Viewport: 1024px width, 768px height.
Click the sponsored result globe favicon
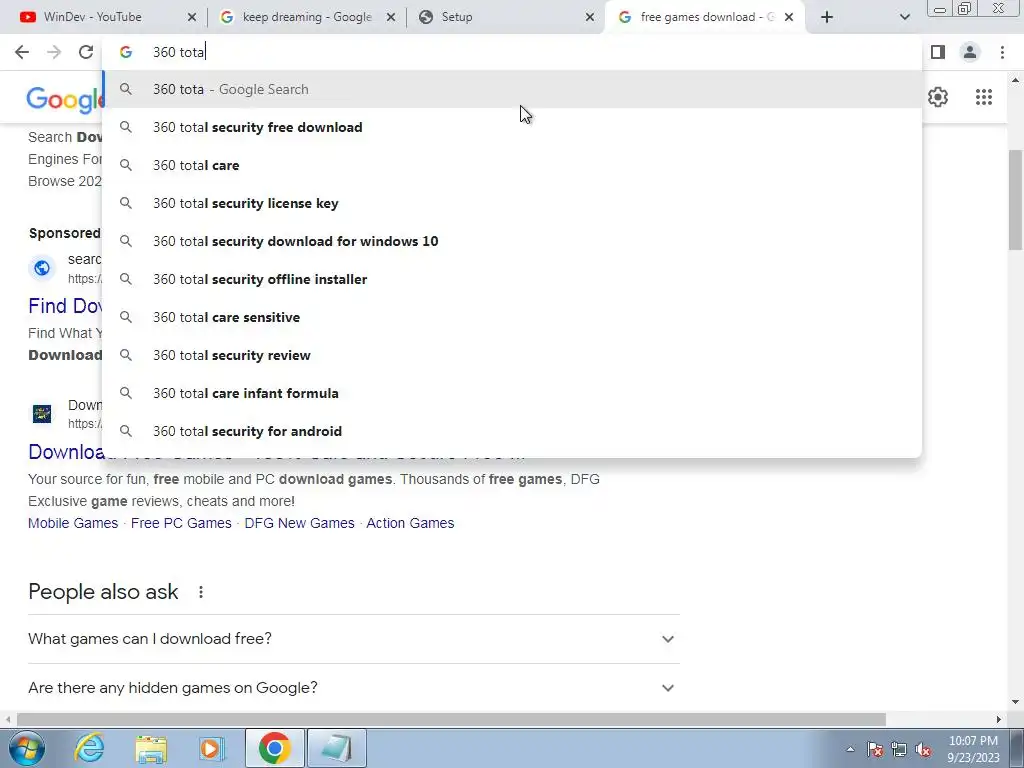pos(42,268)
